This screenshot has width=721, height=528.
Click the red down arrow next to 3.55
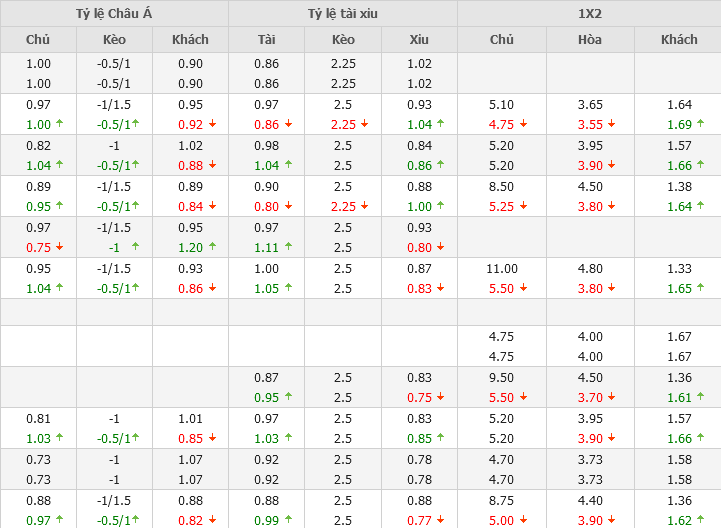coord(611,125)
